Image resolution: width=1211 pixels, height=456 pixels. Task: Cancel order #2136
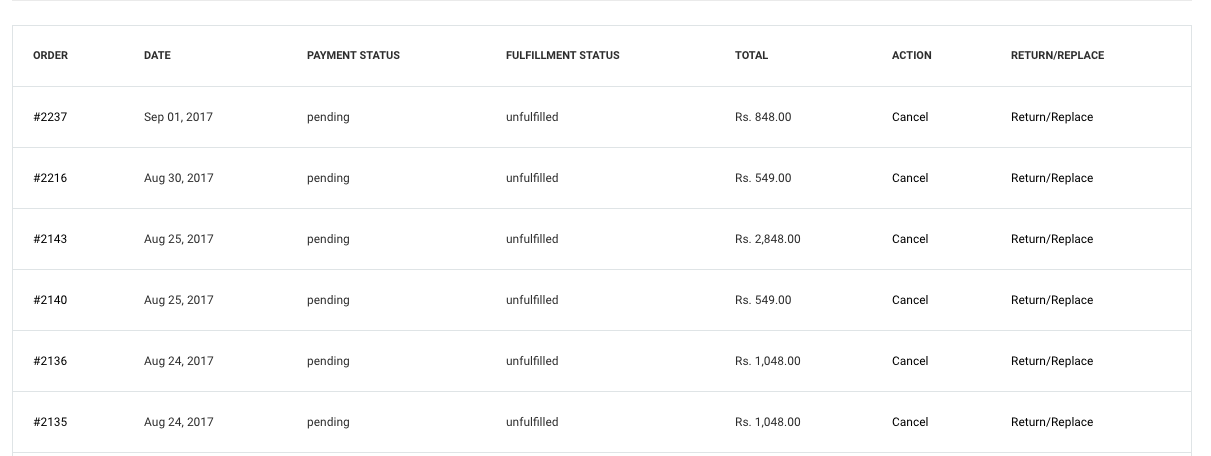(910, 361)
